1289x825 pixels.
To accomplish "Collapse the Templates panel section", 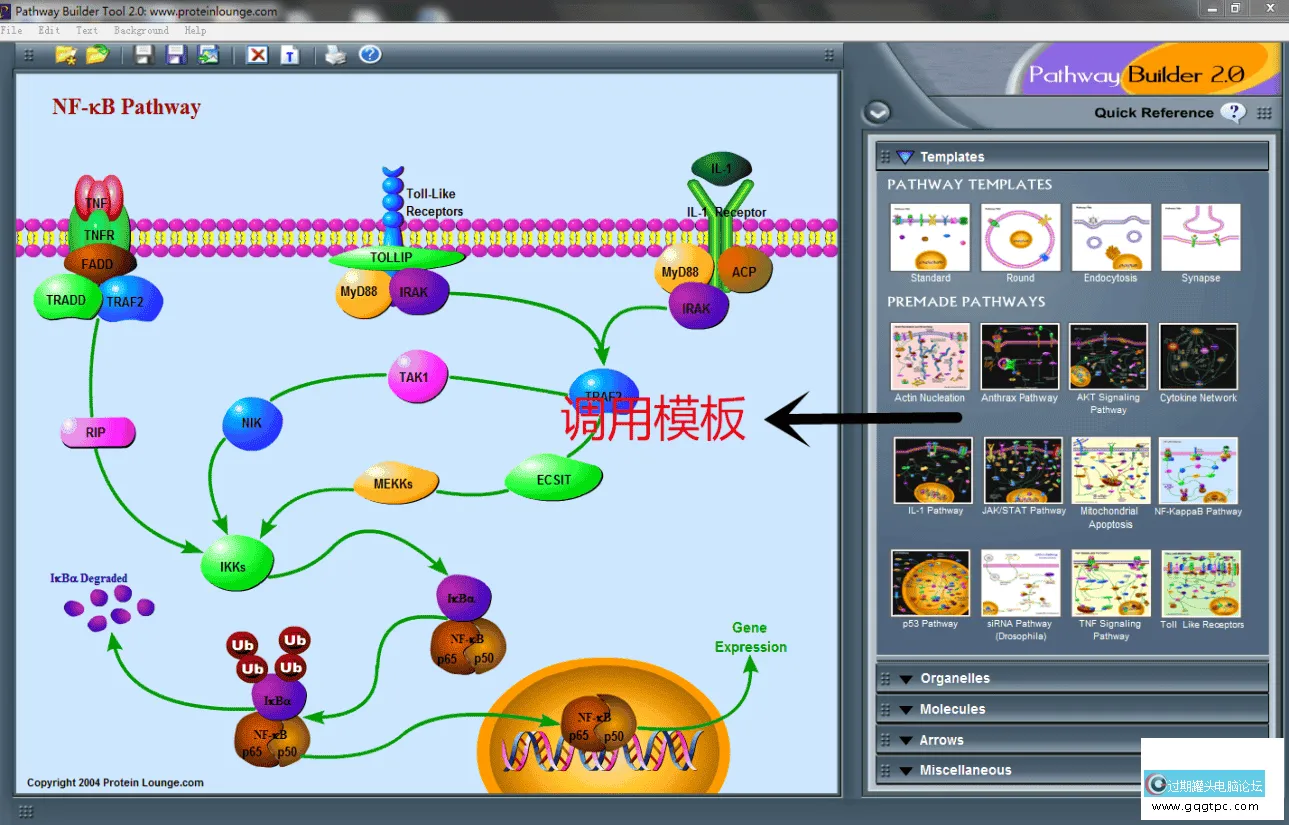I will pos(905,157).
